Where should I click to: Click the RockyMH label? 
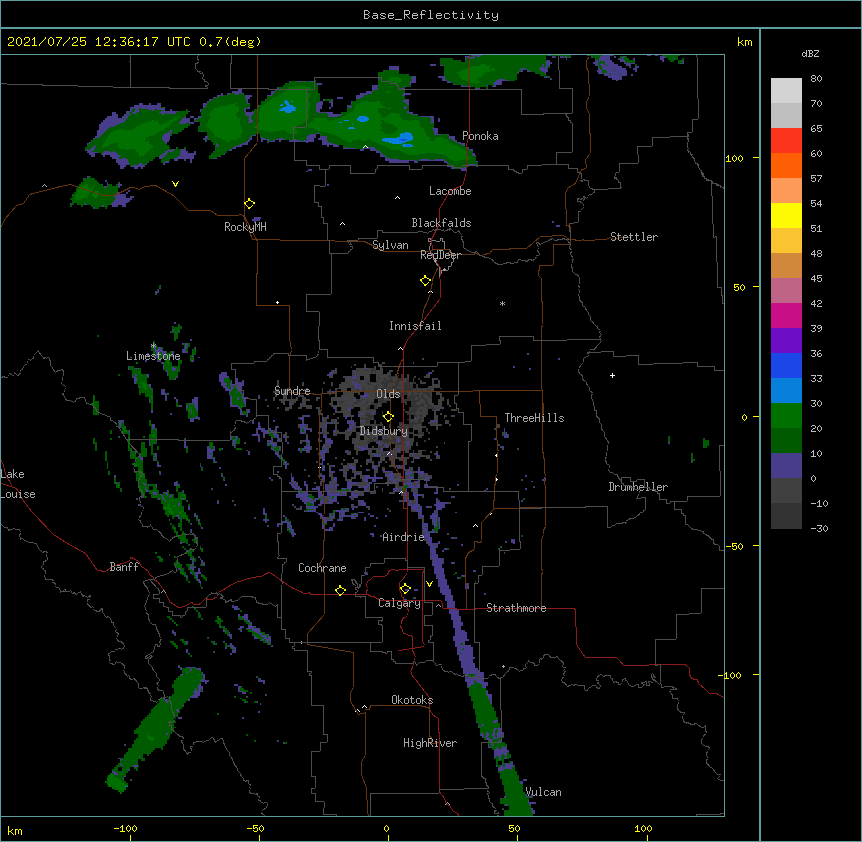pos(245,227)
